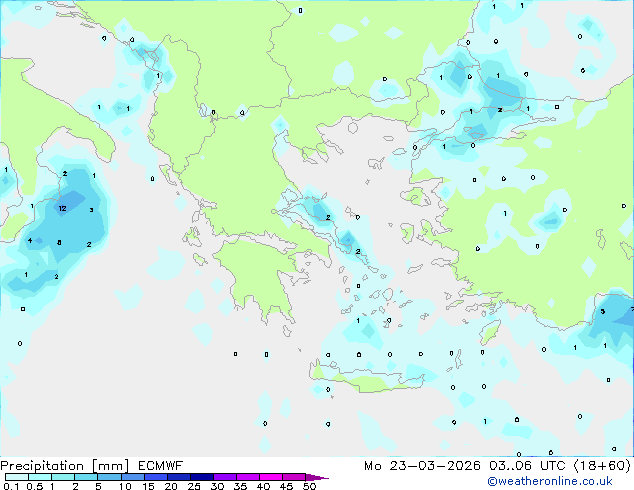This screenshot has width=634, height=490.
Task: Pick the 25–30 mm navy legend swatch
Action: pos(201,477)
